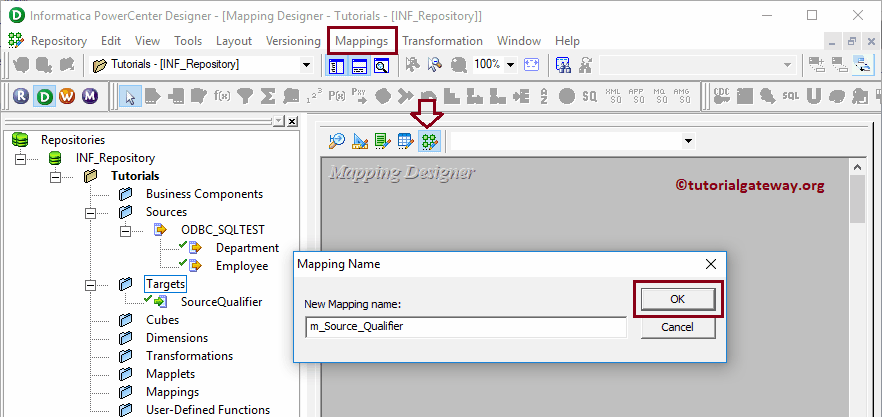Select the Designer D tool icon
882x417 pixels.
(44, 96)
